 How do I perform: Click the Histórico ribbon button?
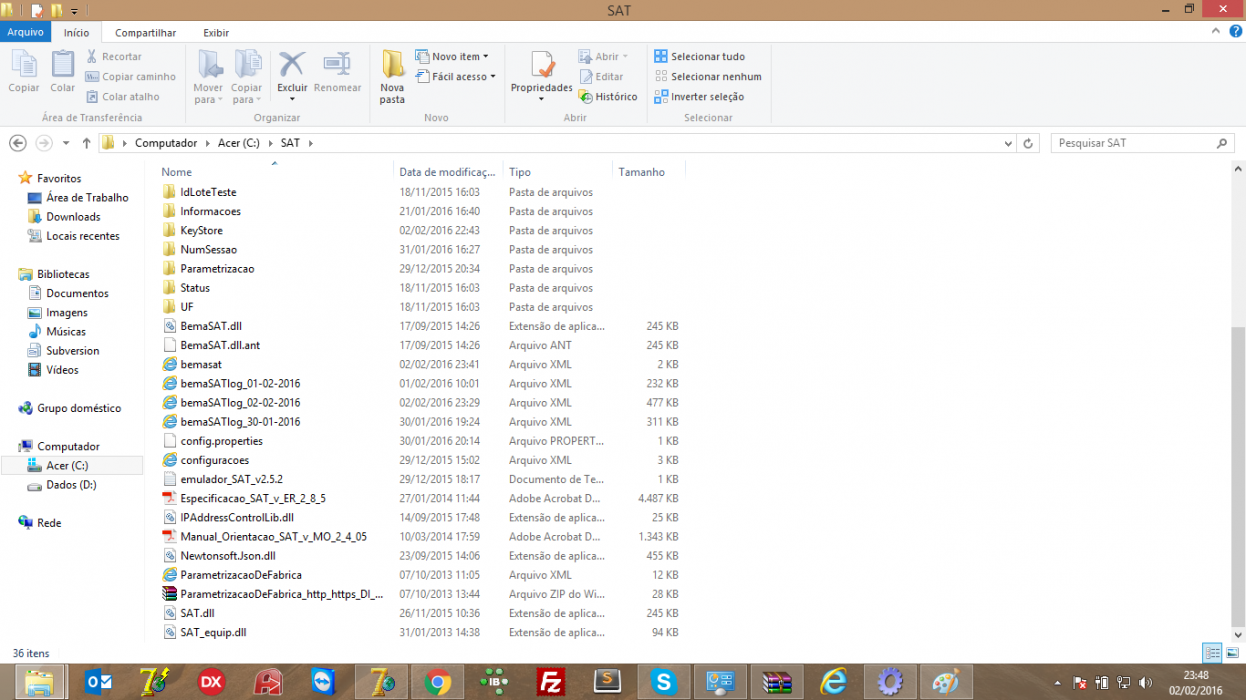click(x=608, y=97)
